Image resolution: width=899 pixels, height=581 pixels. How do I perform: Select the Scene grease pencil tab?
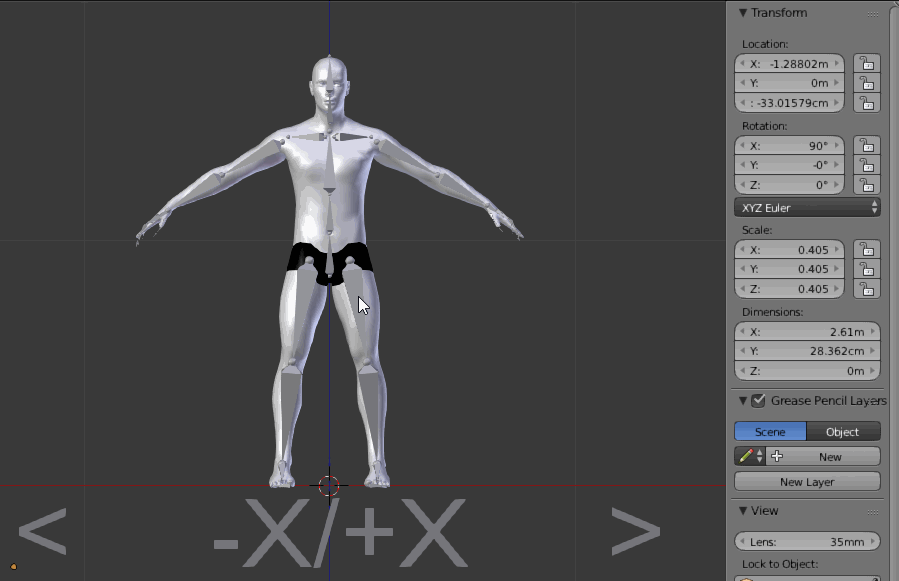(770, 431)
